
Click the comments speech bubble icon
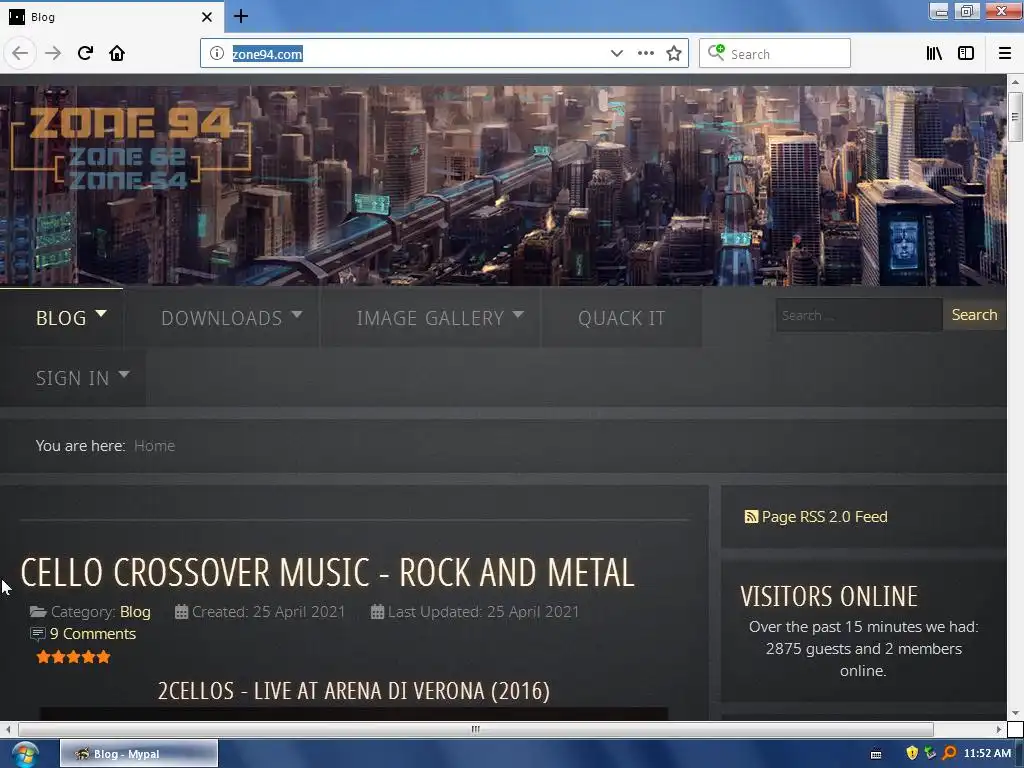pos(38,634)
